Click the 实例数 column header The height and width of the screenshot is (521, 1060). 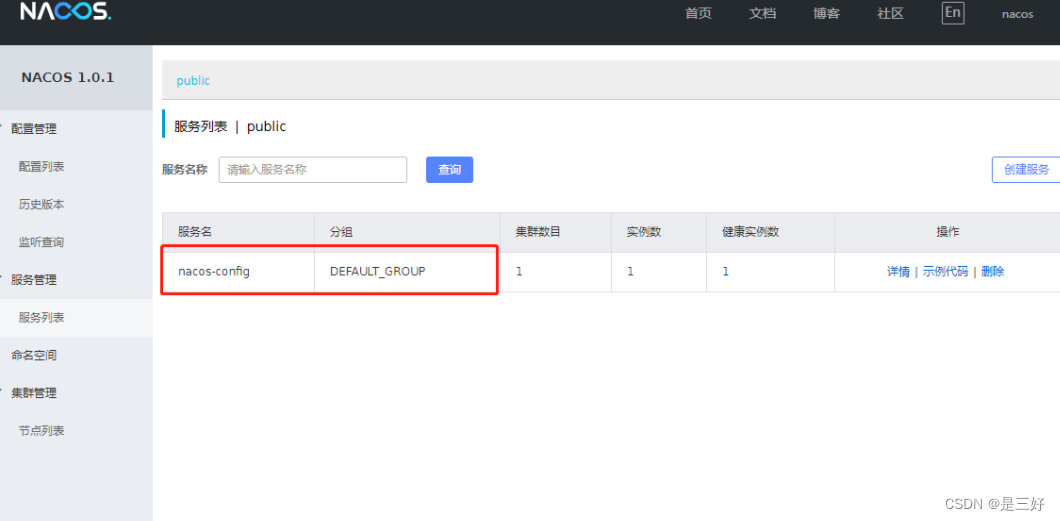(659, 232)
